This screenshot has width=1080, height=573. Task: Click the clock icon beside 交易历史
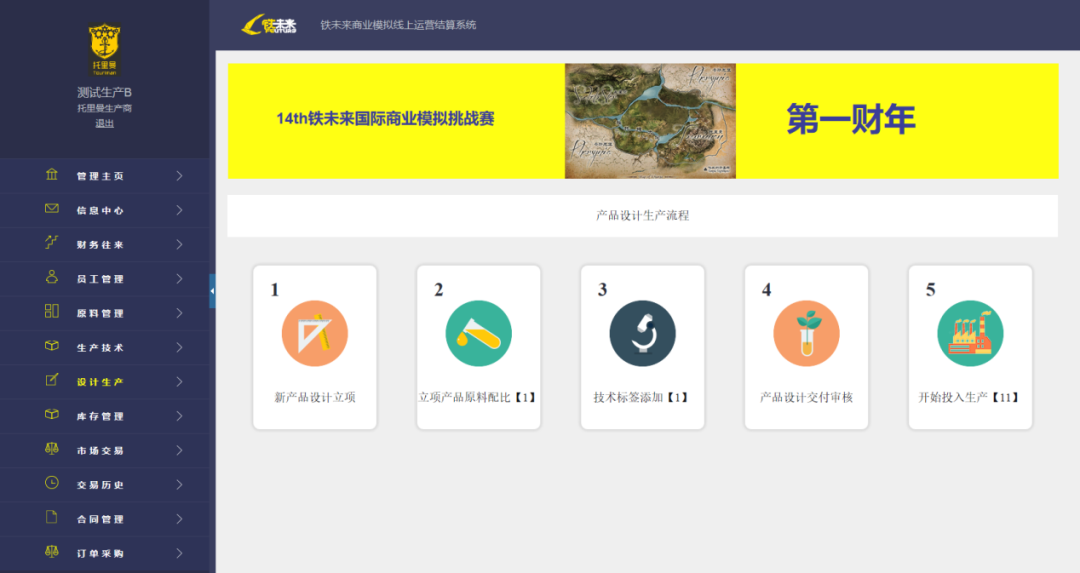(52, 483)
